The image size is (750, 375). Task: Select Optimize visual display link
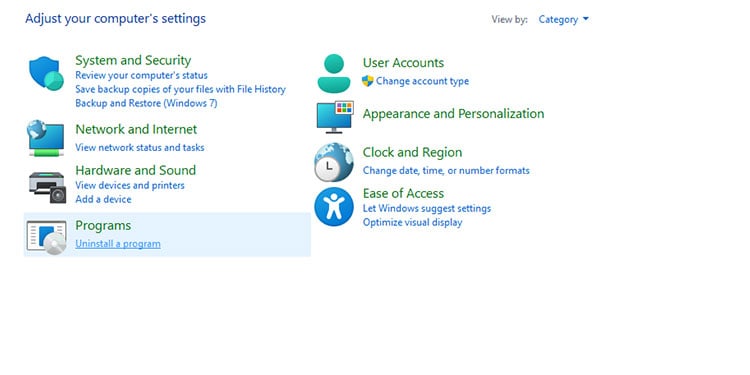pos(412,222)
